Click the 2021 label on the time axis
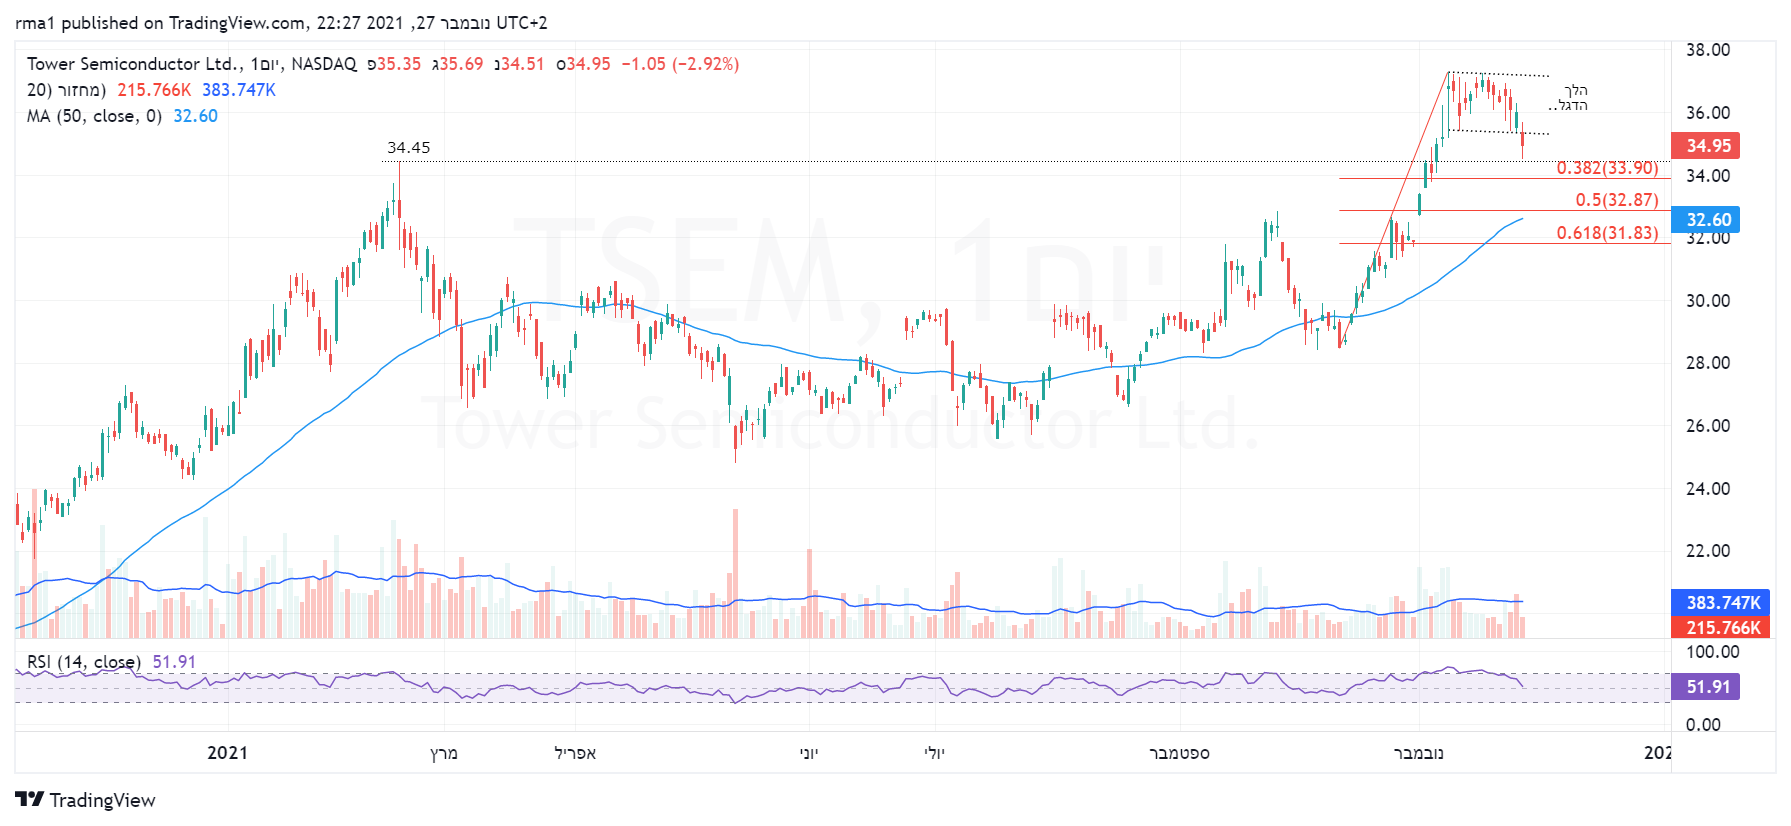This screenshot has height=826, width=1791. coord(227,753)
